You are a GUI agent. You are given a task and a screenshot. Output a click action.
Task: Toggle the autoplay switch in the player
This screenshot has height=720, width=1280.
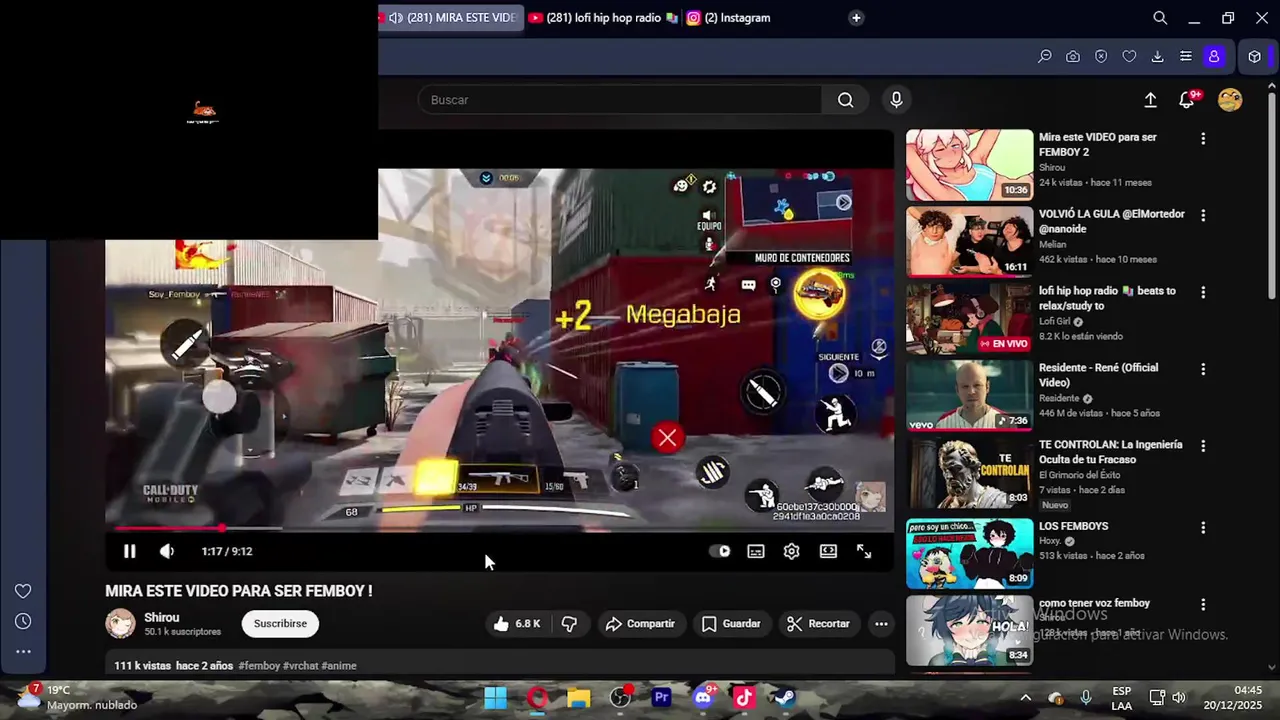pos(720,551)
